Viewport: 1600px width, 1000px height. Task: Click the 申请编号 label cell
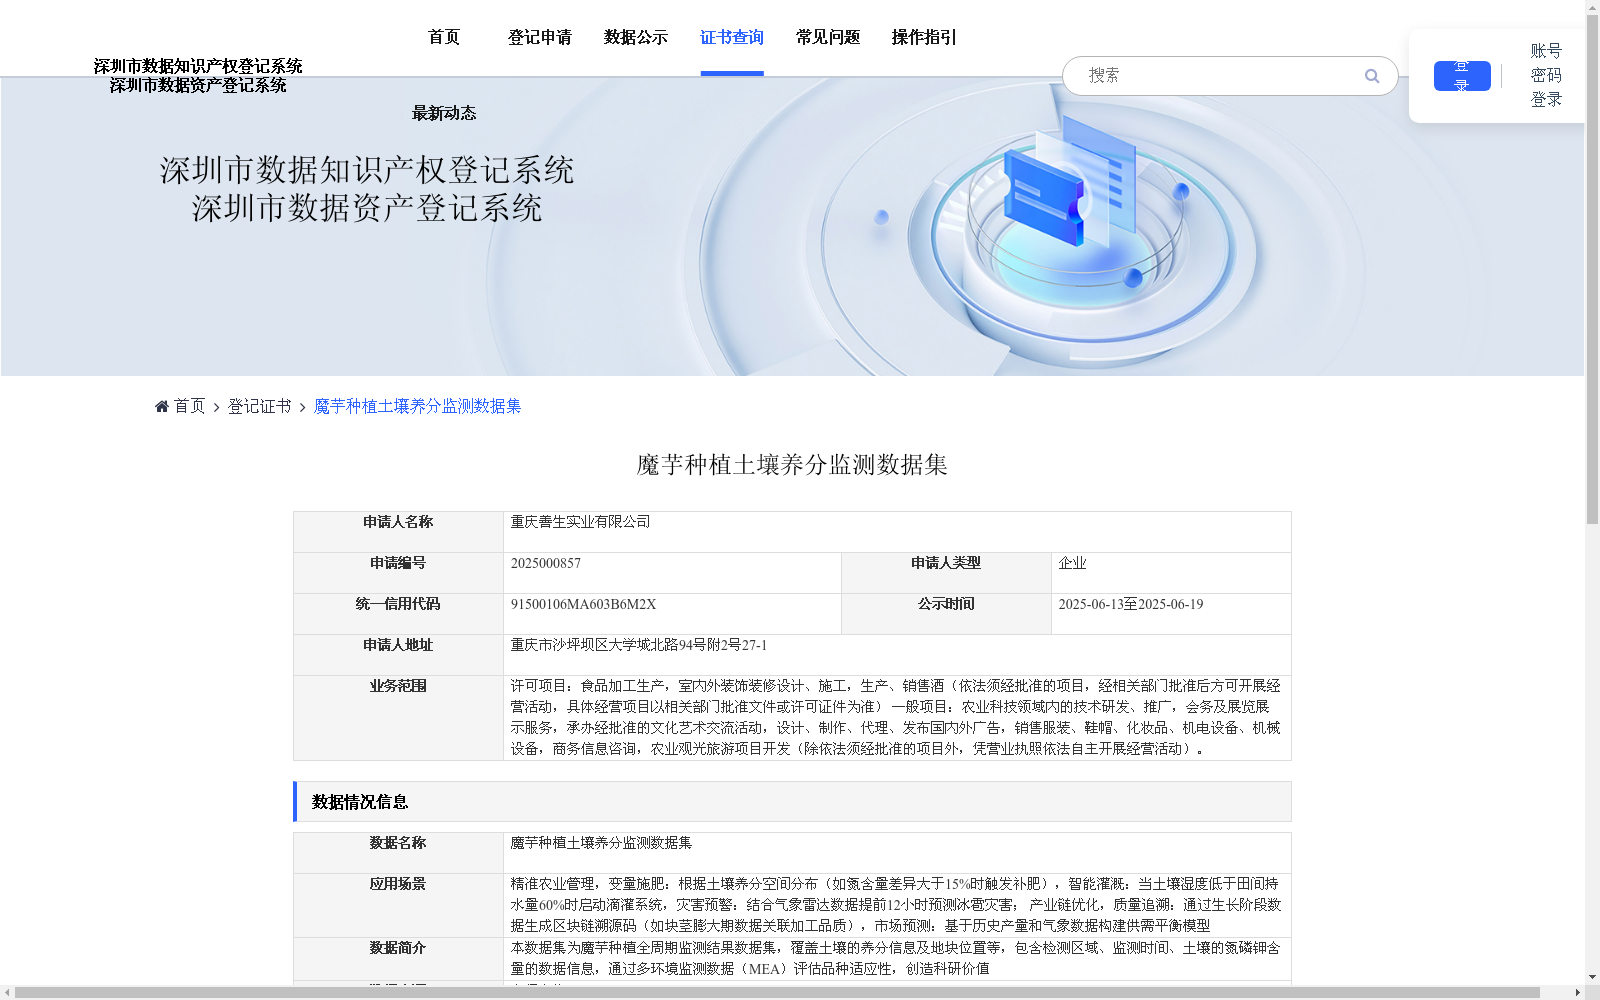(x=398, y=573)
